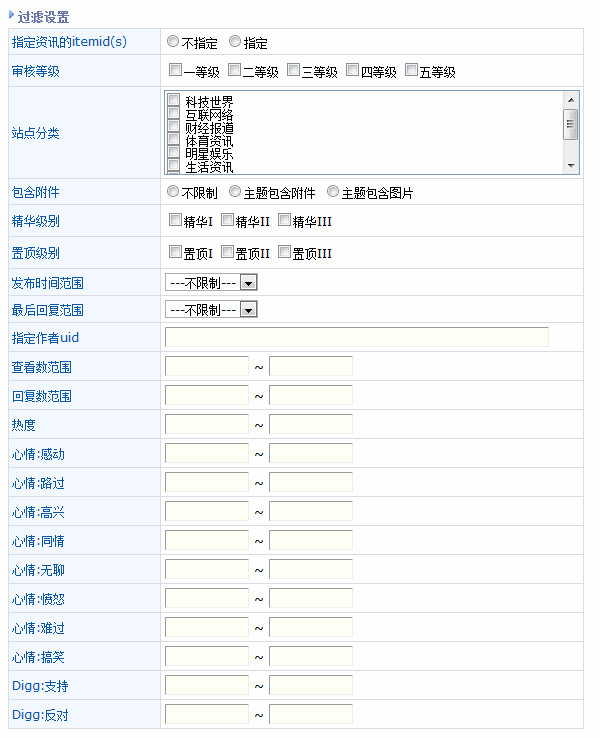Tick the 五等级 checkbox
The image size is (600, 738).
[x=412, y=71]
